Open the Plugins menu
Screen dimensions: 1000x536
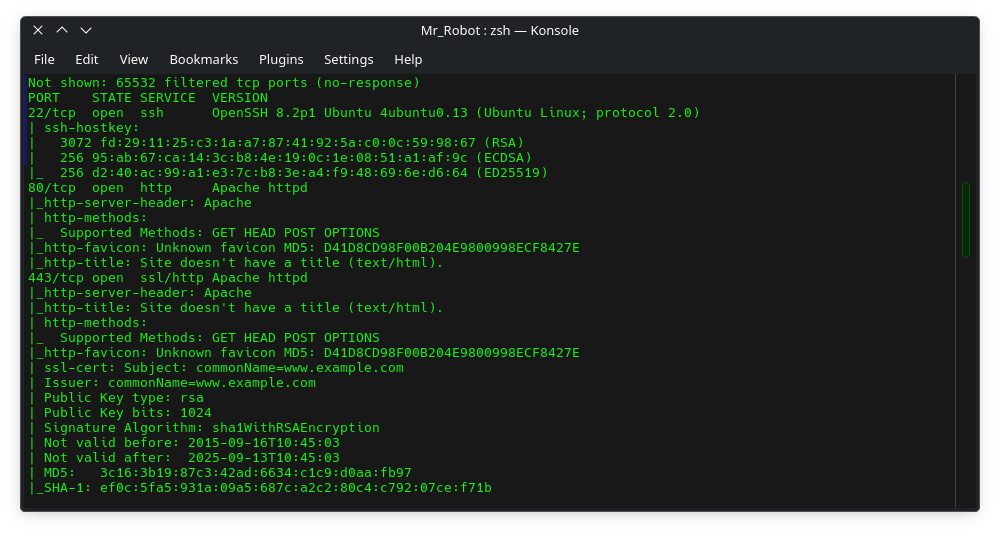tap(281, 59)
